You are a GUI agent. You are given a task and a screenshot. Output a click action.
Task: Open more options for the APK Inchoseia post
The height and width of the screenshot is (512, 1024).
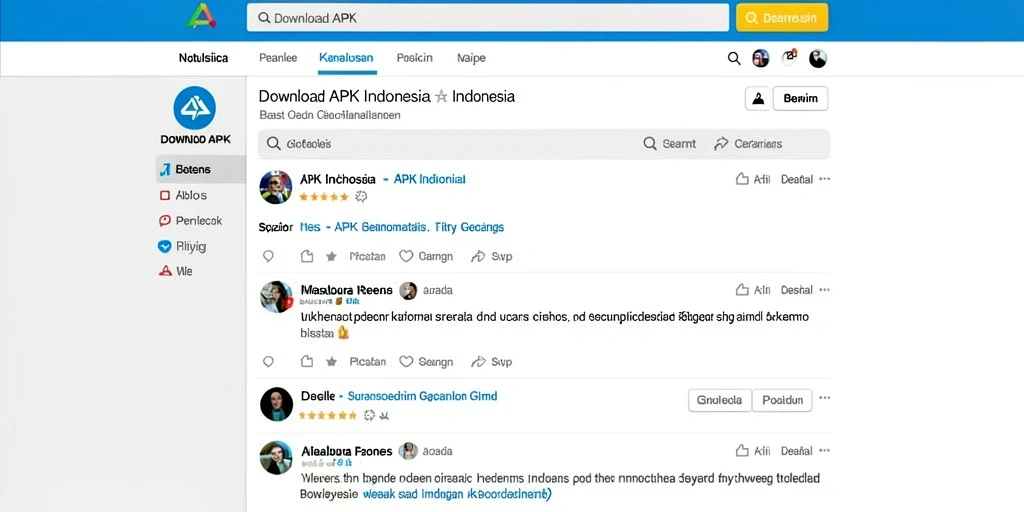click(x=825, y=179)
